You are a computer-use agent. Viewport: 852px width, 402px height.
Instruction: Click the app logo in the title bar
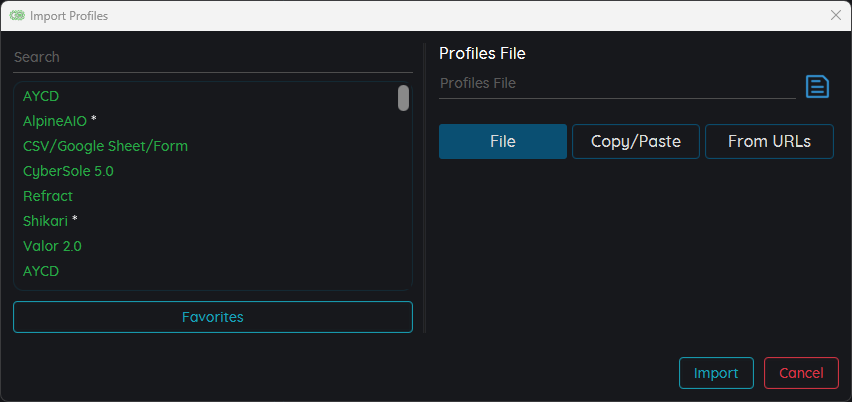coord(17,16)
